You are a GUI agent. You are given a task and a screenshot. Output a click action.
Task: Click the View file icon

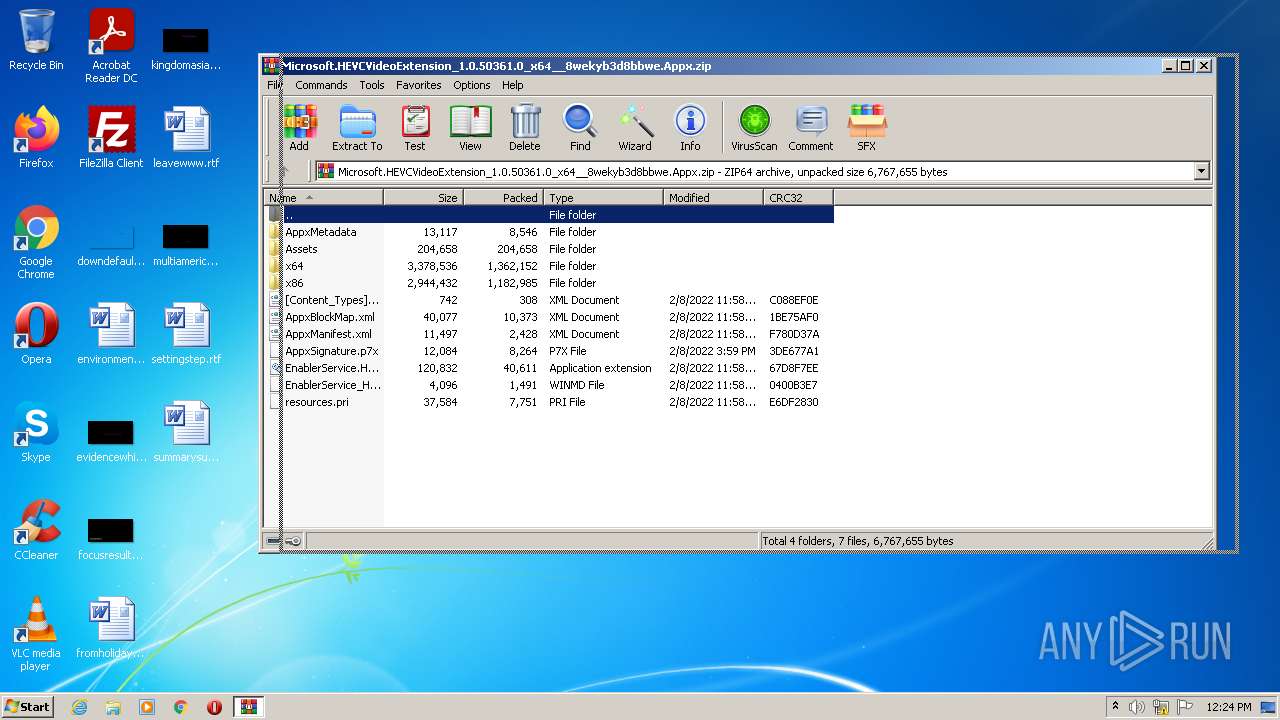pyautogui.click(x=470, y=128)
